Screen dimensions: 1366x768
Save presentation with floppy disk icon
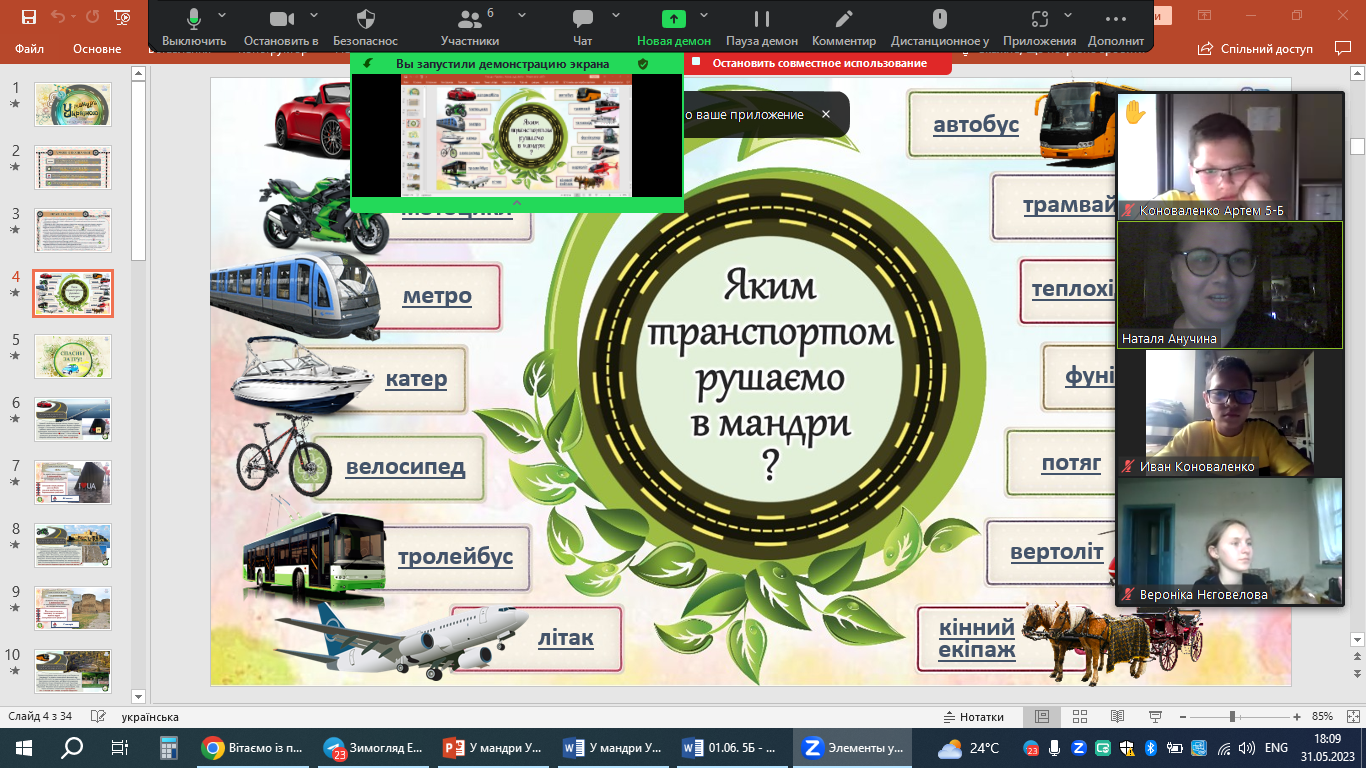coord(28,17)
